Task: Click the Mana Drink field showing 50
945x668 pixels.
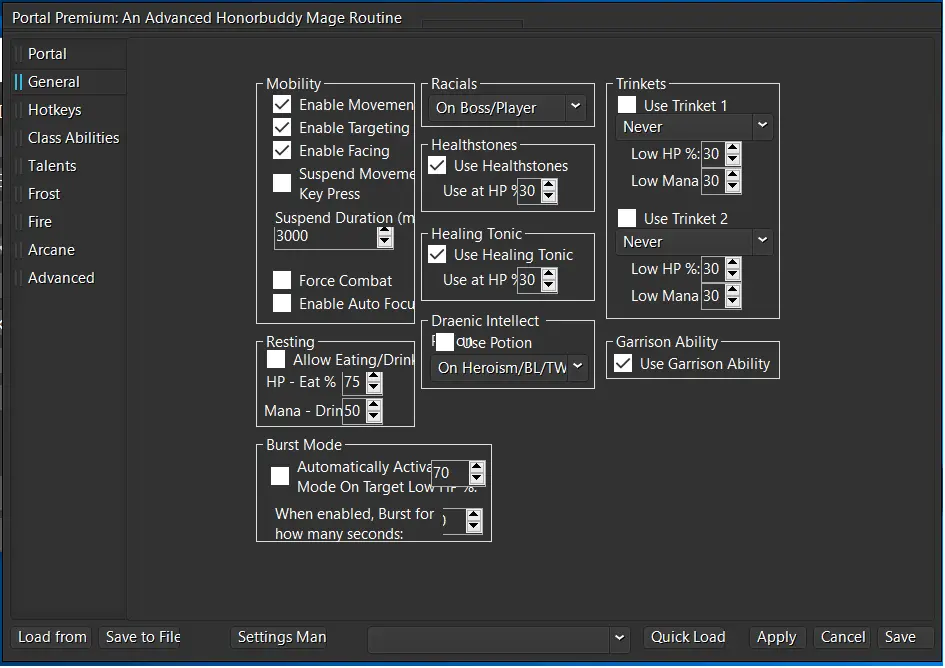Action: (354, 411)
